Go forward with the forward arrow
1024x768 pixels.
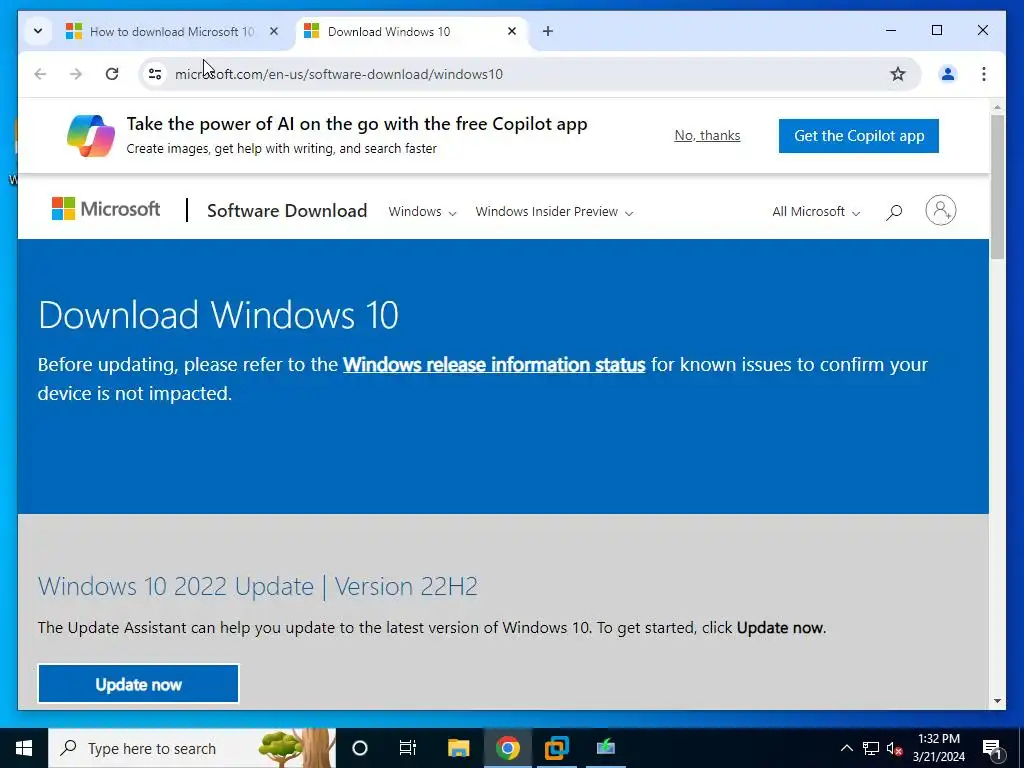click(76, 74)
